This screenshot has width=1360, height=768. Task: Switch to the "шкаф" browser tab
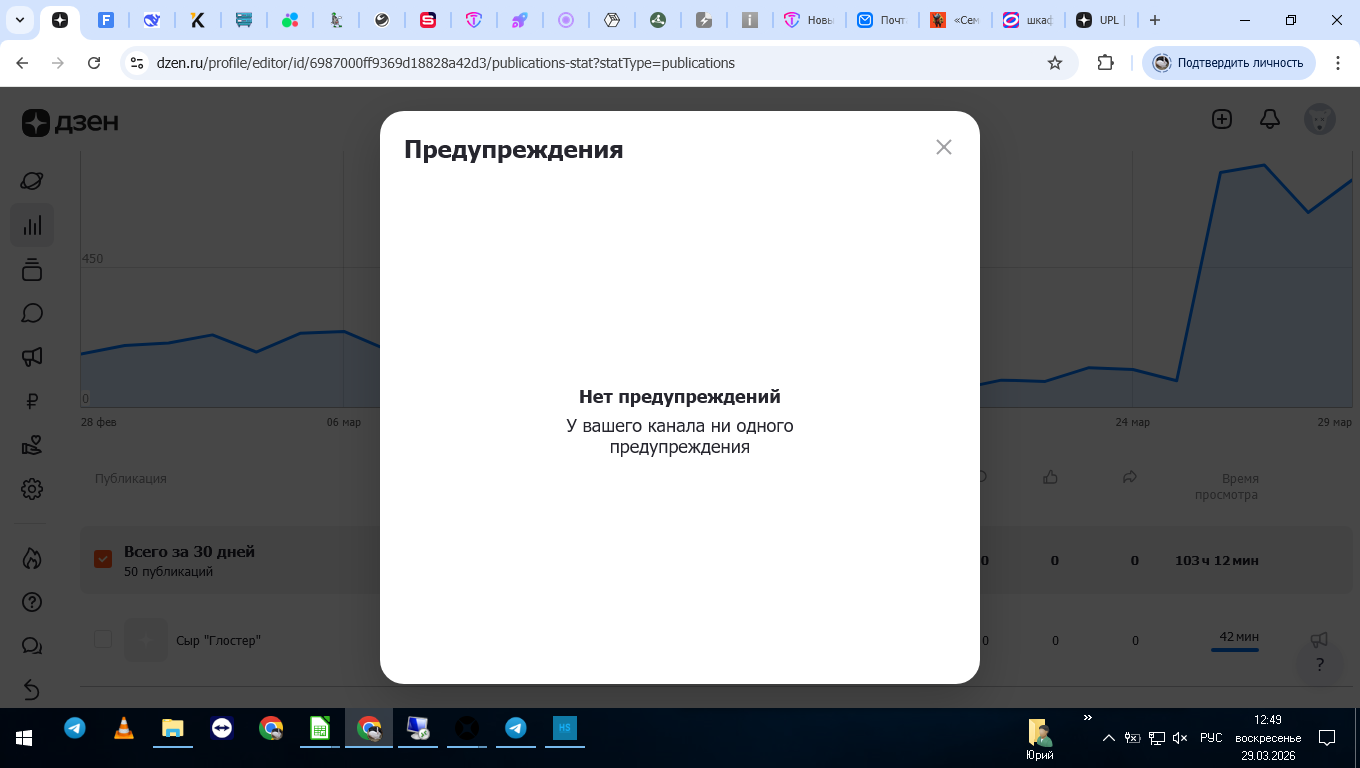pyautogui.click(x=1027, y=20)
